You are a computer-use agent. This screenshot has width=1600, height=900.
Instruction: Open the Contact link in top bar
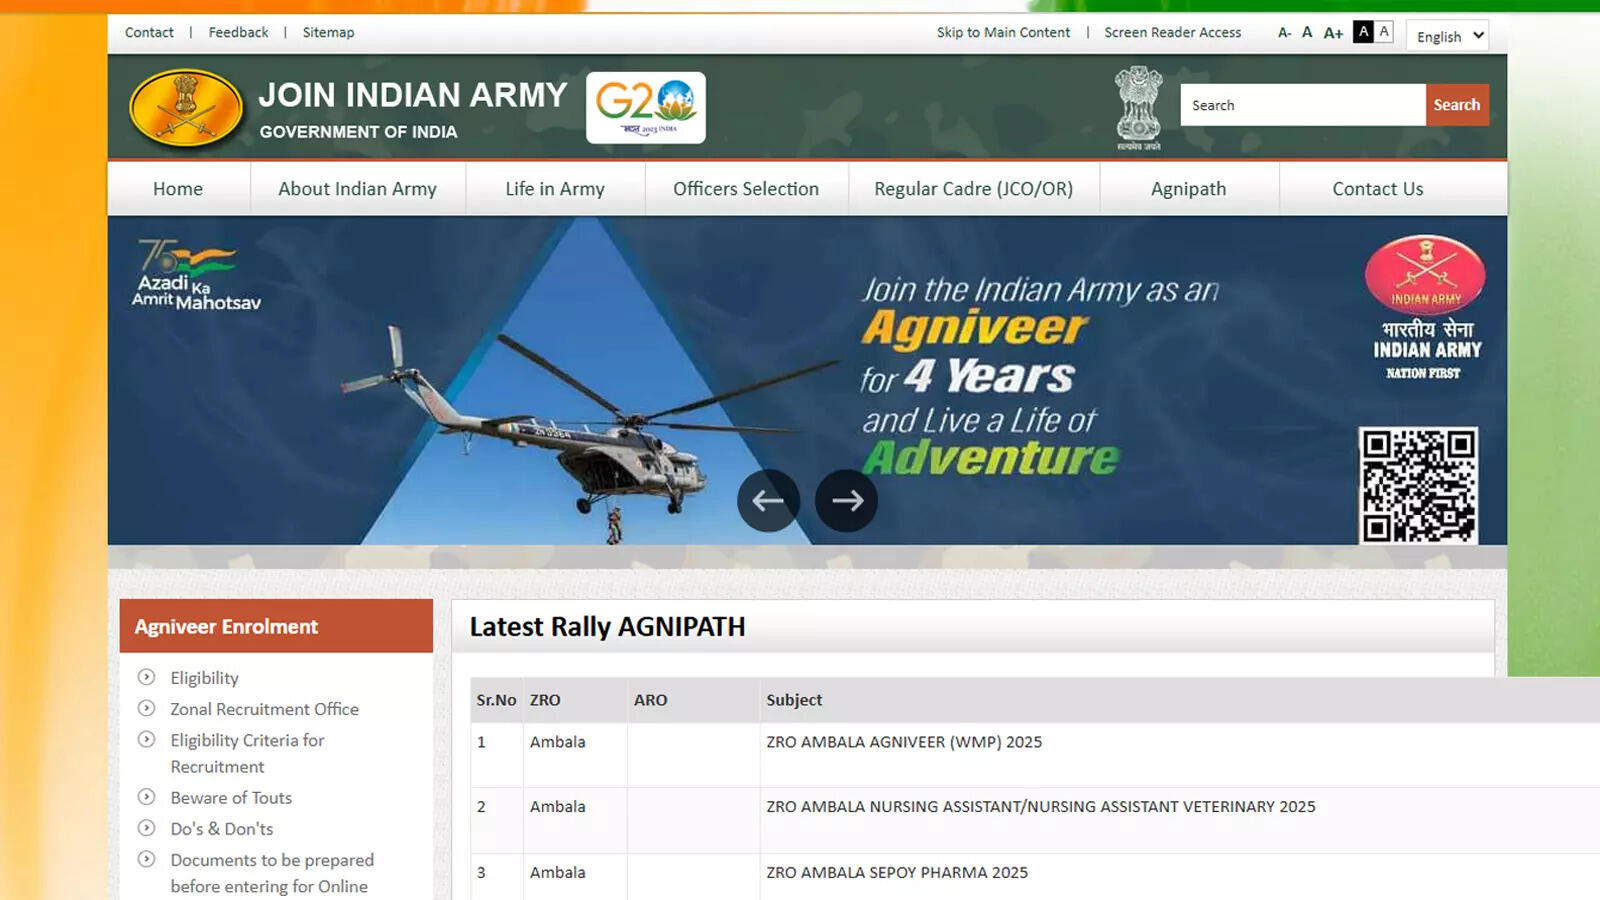pyautogui.click(x=149, y=32)
